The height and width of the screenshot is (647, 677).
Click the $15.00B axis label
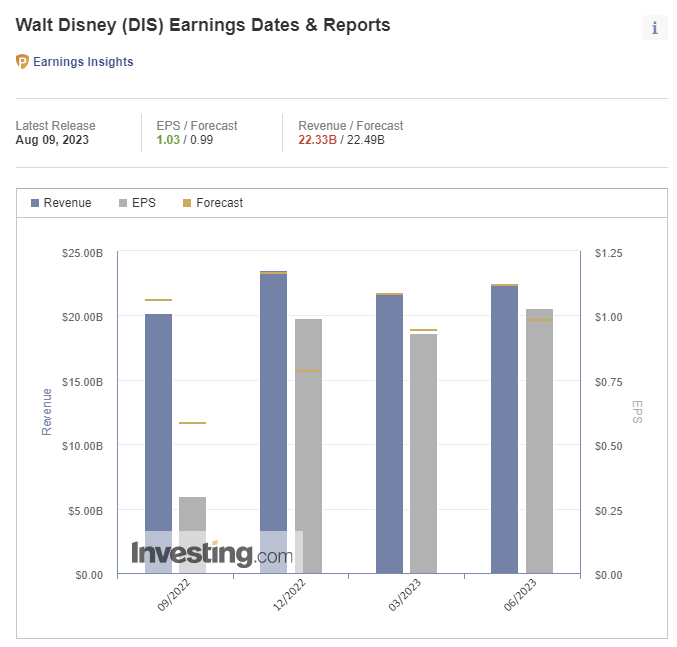(82, 382)
